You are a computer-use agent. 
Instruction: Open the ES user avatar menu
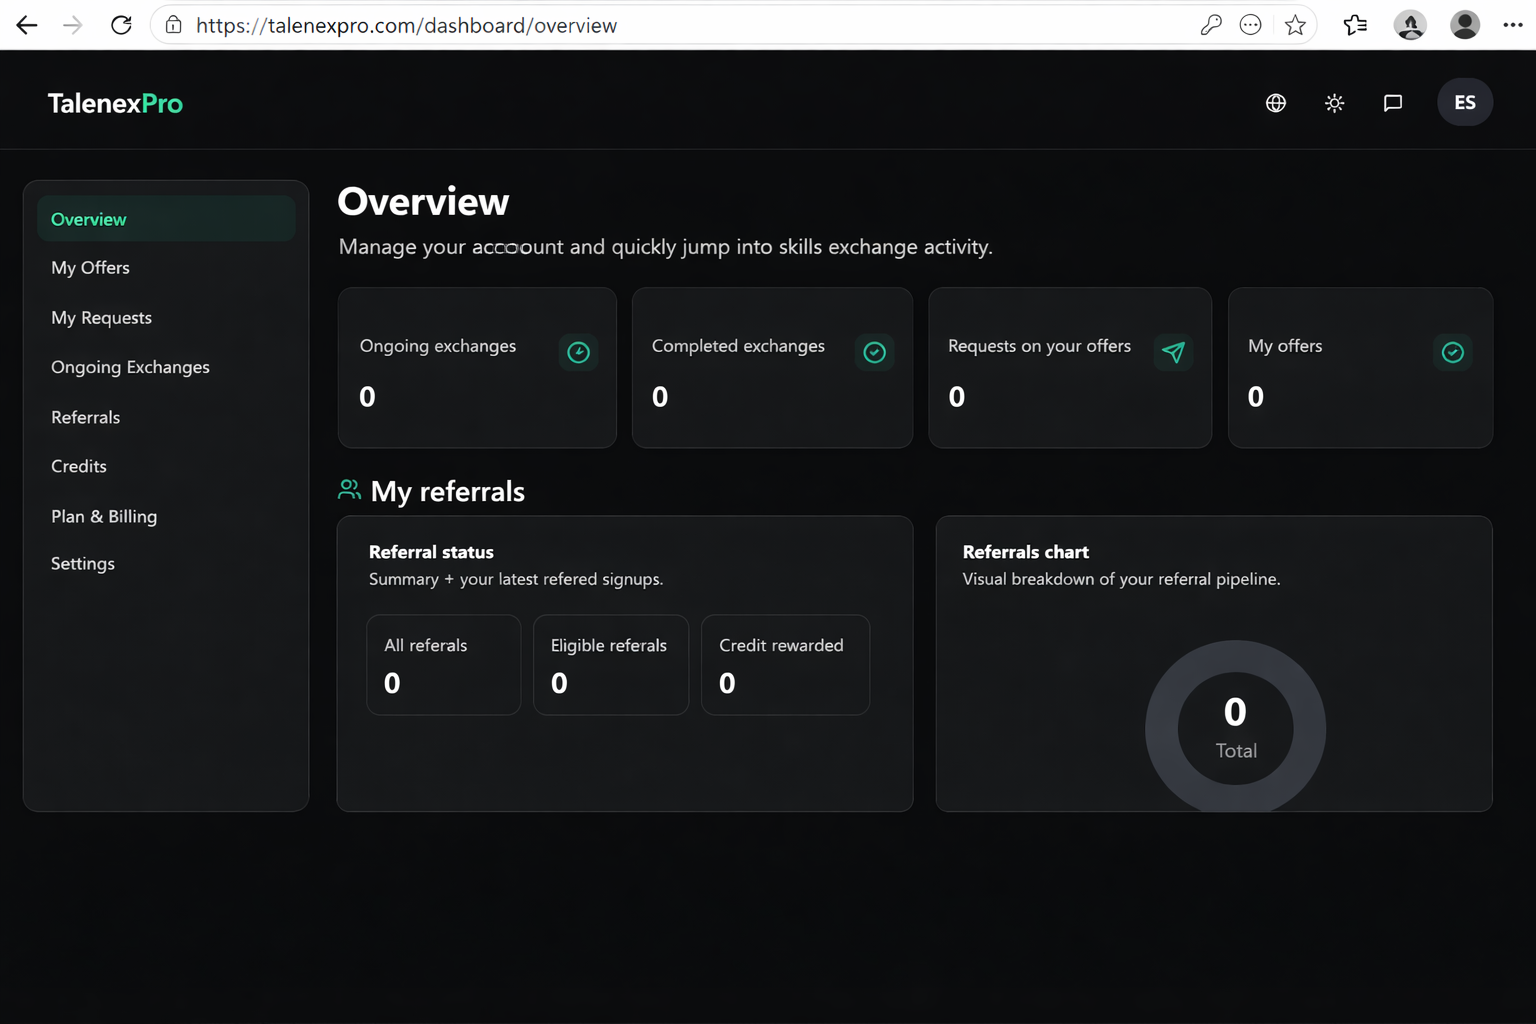point(1465,102)
